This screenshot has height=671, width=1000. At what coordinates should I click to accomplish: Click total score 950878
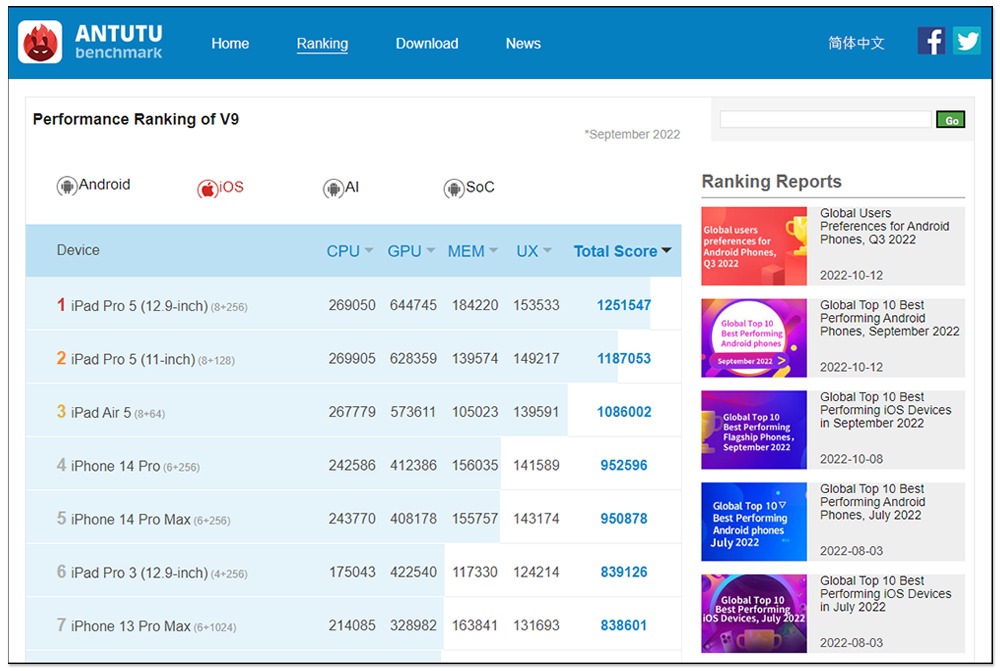click(x=624, y=519)
